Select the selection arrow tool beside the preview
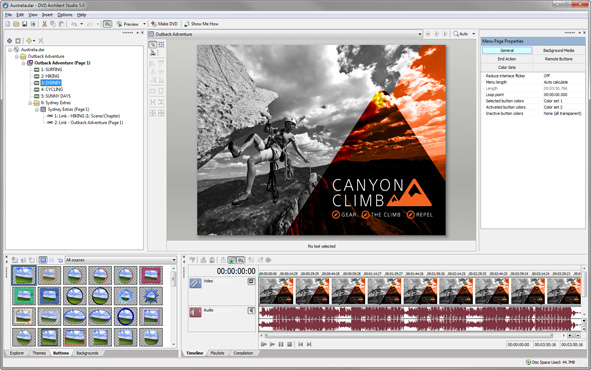The image size is (591, 370). click(153, 45)
